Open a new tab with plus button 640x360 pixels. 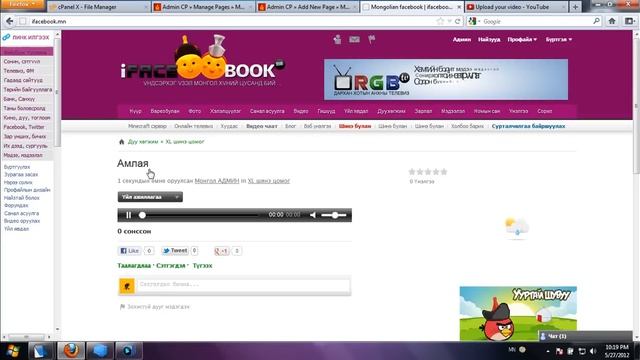click(575, 7)
